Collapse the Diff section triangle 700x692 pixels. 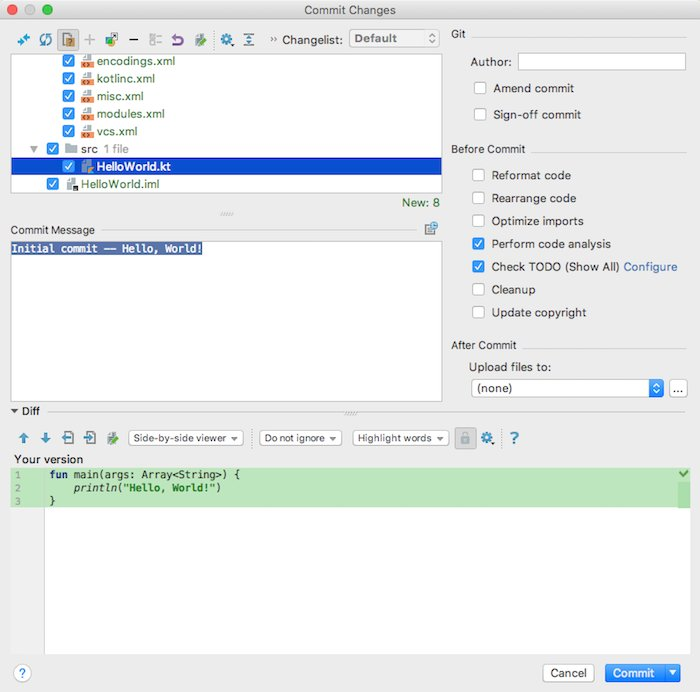click(14, 411)
